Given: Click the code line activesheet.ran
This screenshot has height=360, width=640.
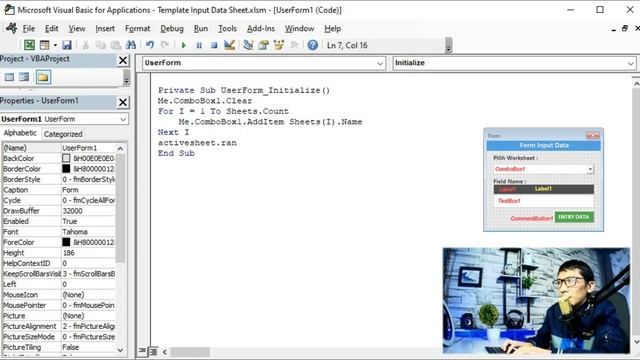Looking at the screenshot, I should pos(197,143).
